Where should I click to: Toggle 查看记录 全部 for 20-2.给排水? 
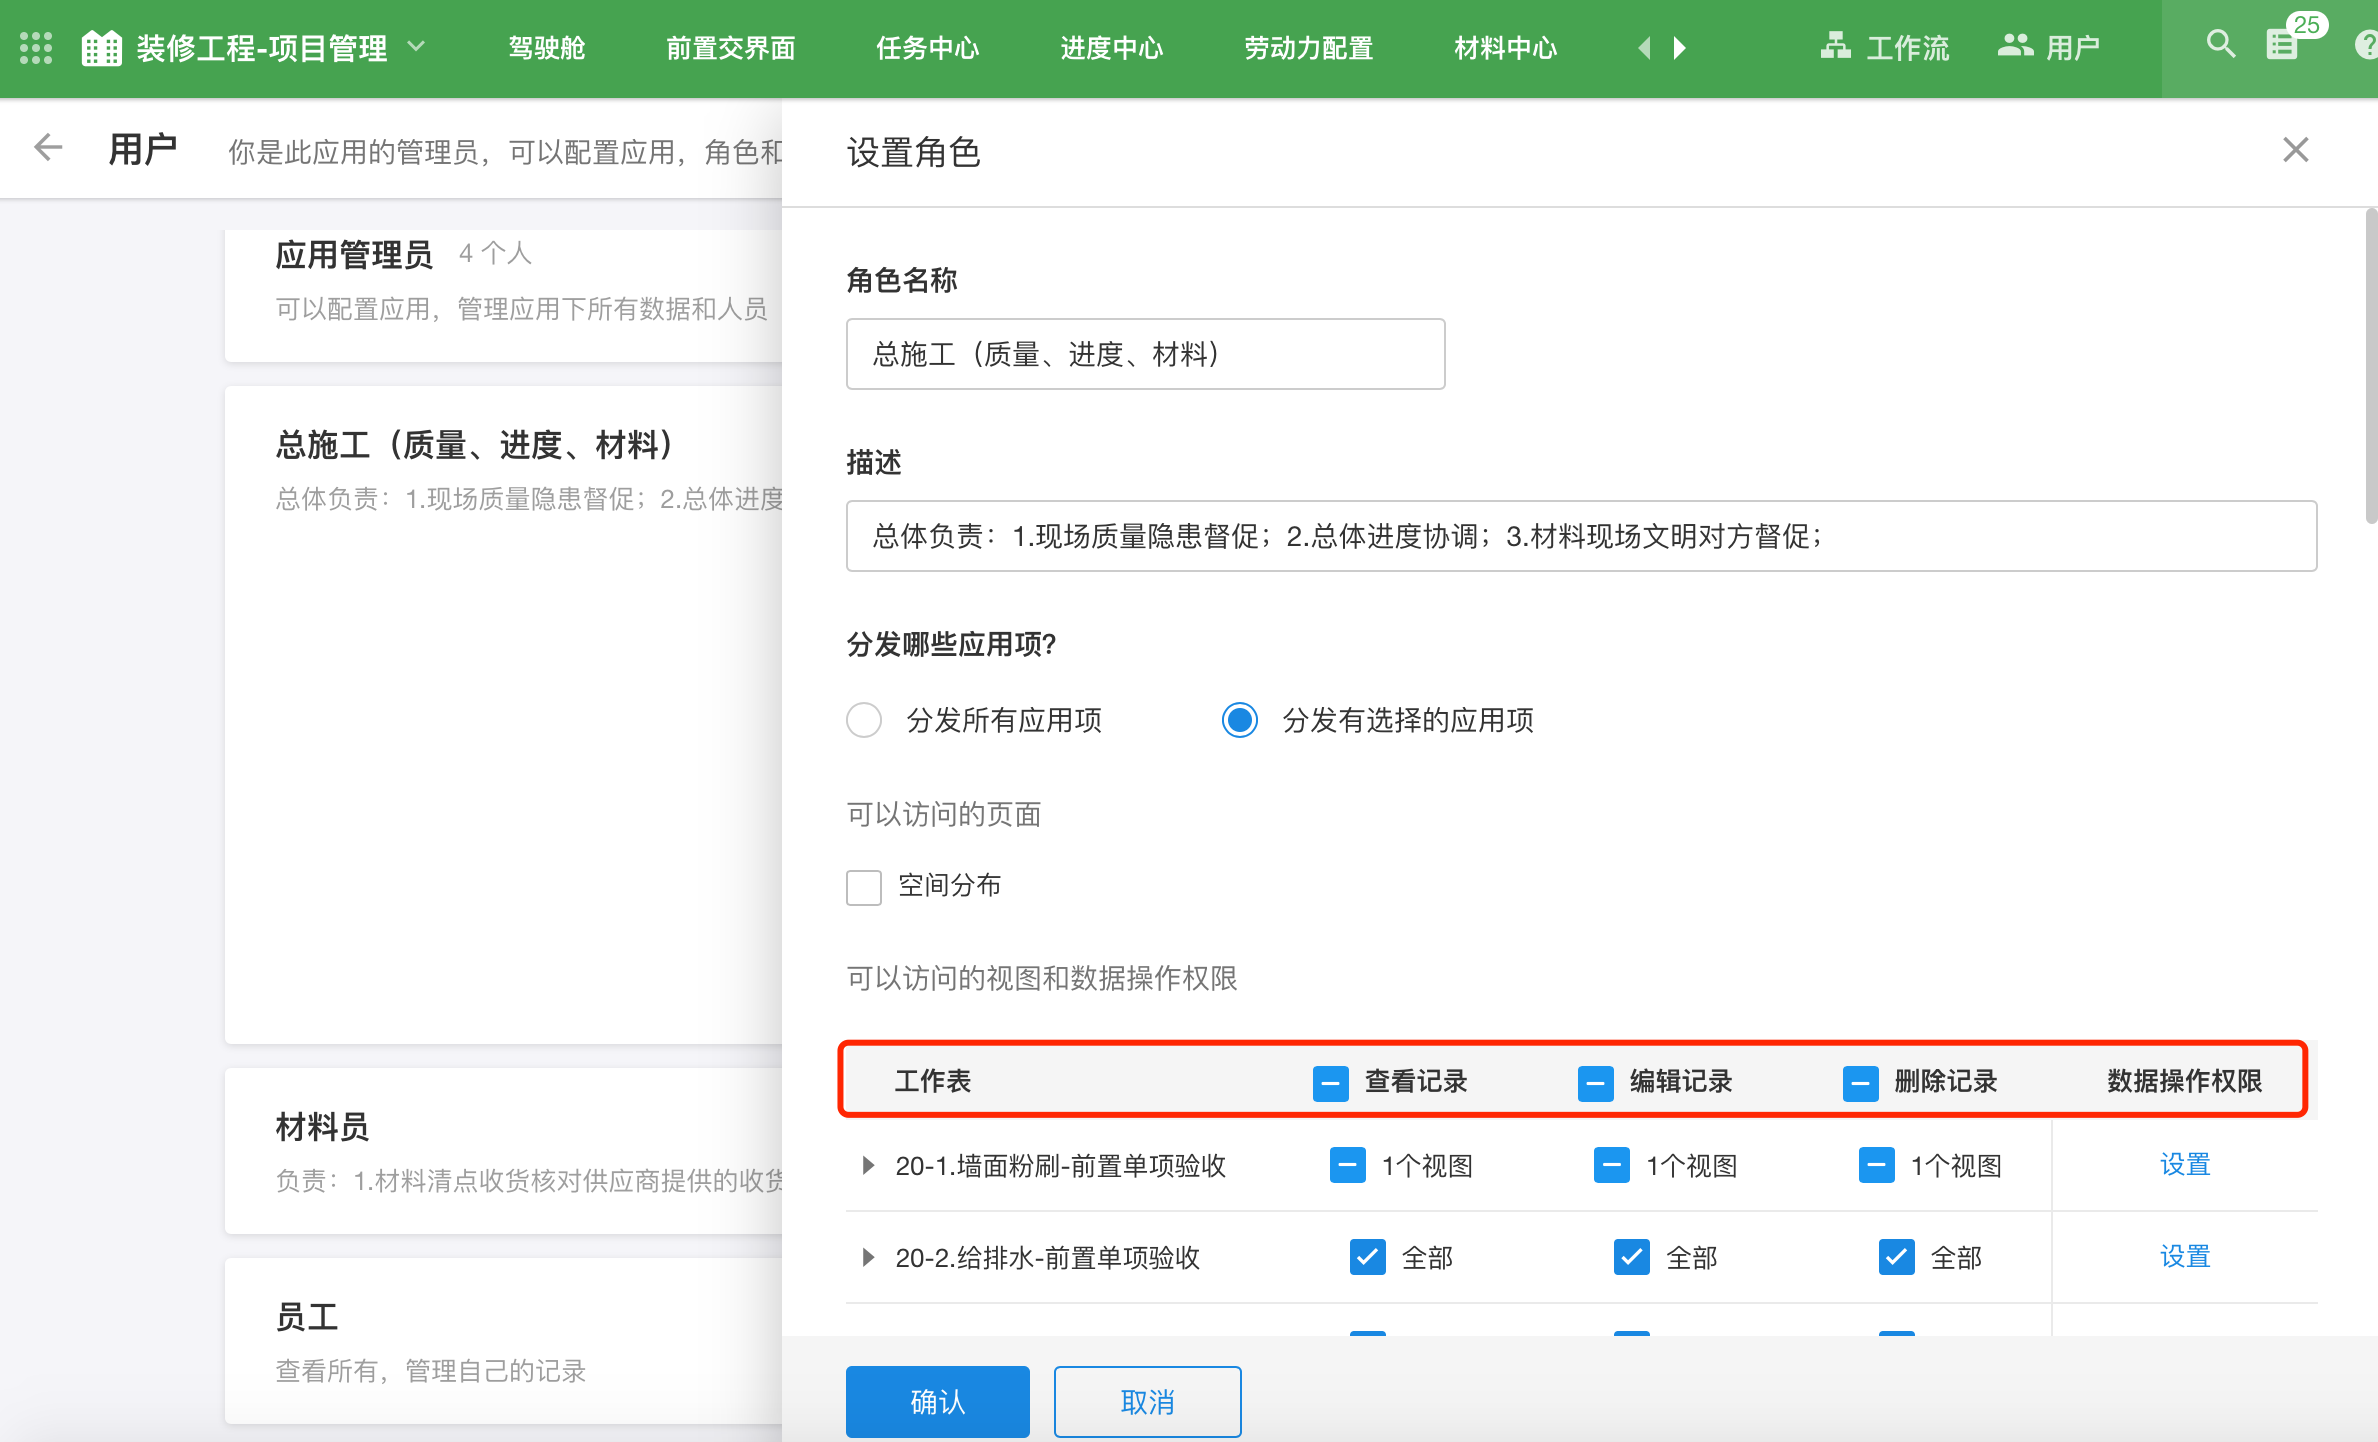[x=1367, y=1257]
